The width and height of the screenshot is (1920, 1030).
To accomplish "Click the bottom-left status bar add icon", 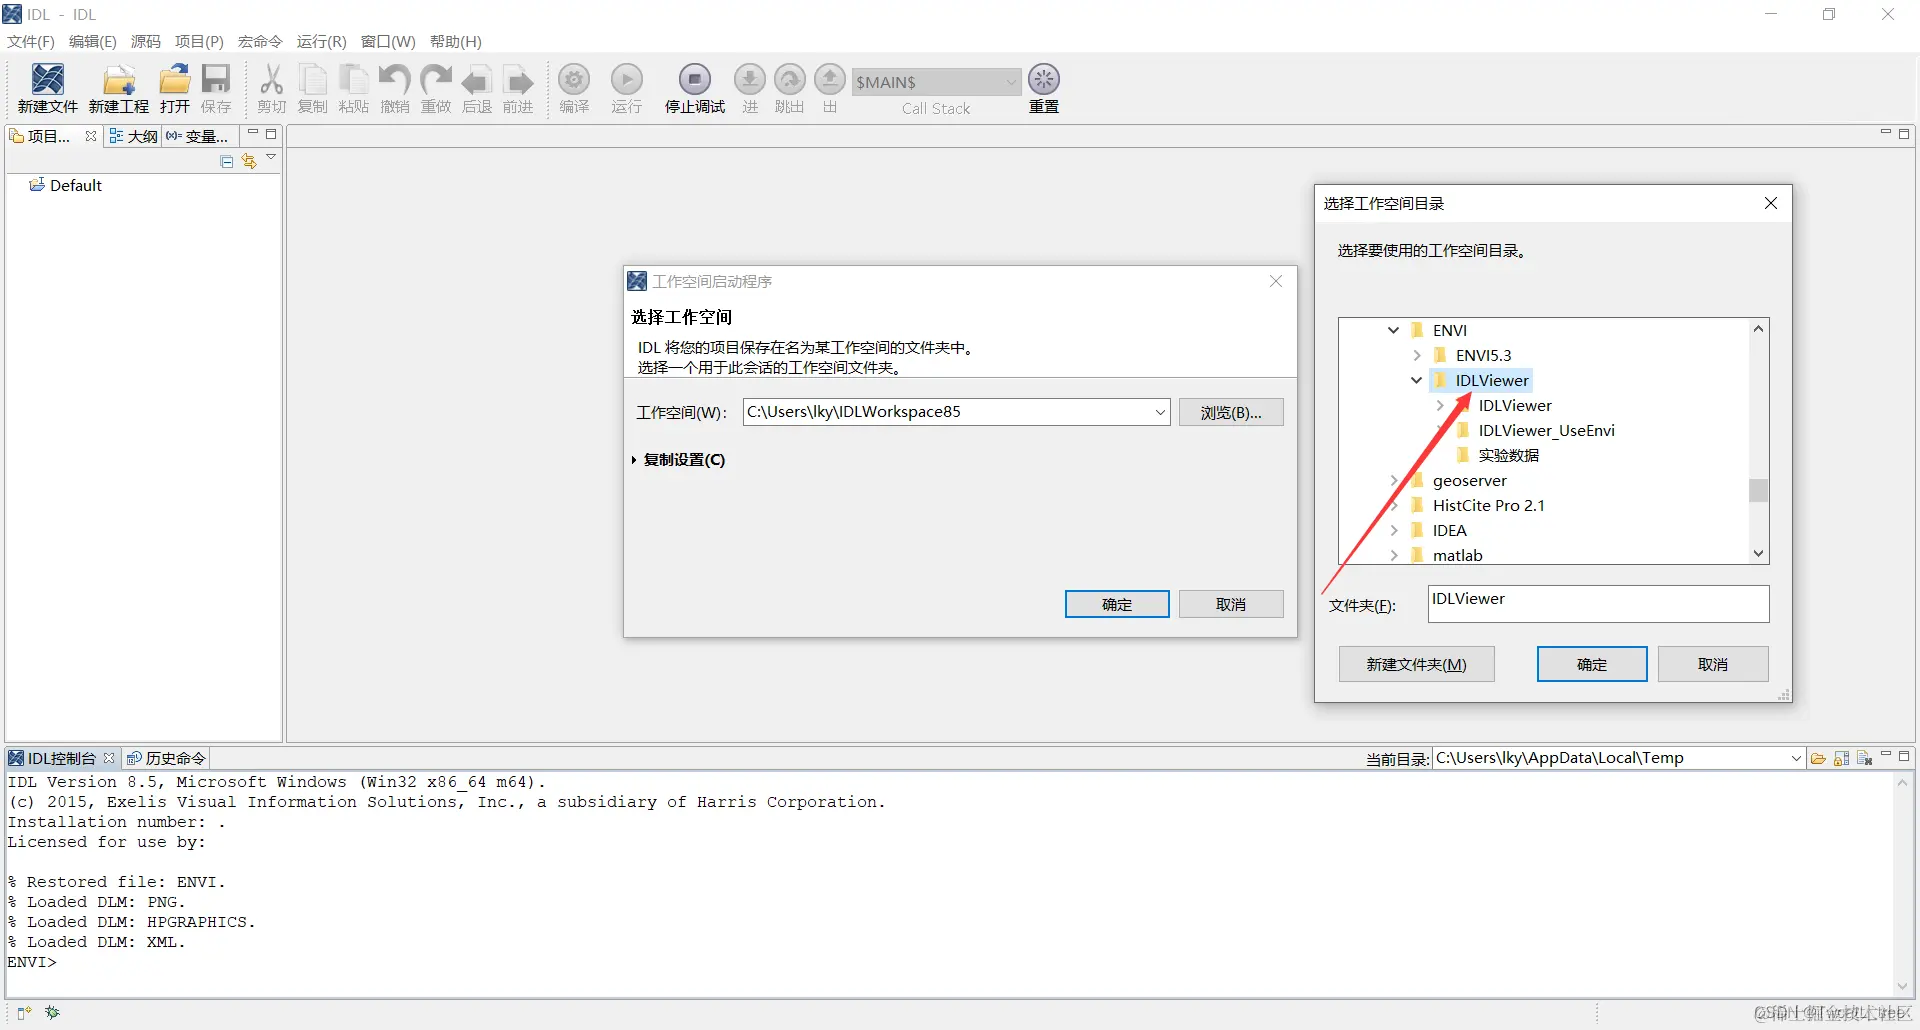I will click(25, 1013).
